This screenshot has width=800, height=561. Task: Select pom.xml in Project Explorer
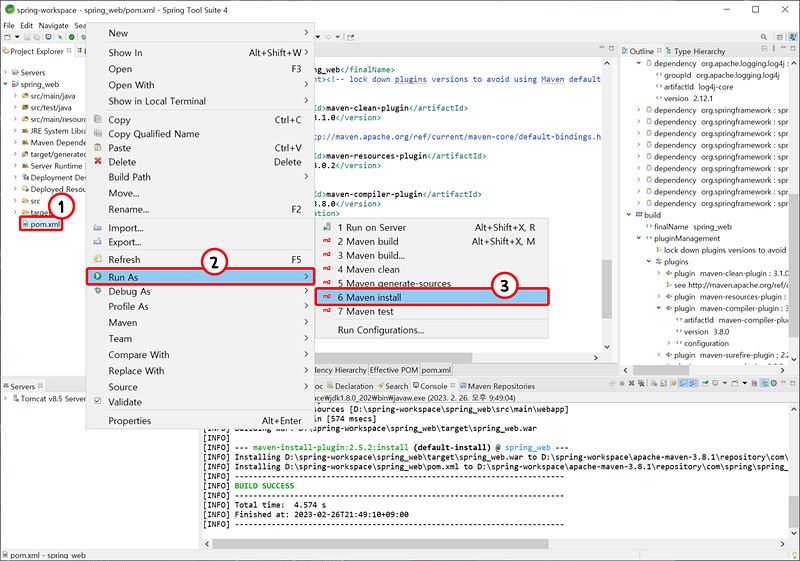pyautogui.click(x=41, y=224)
